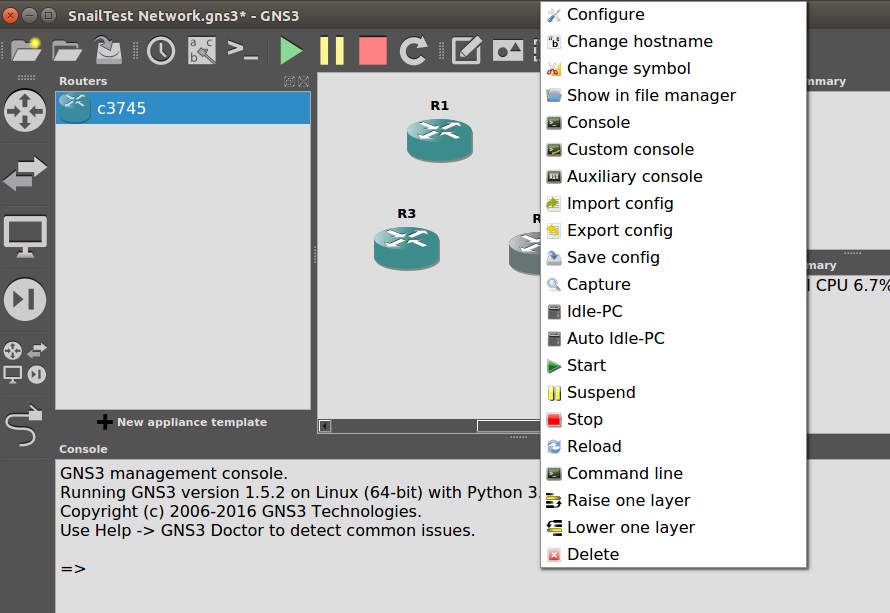This screenshot has width=890, height=613.
Task: Click the console prompt input line
Action: click(73, 568)
